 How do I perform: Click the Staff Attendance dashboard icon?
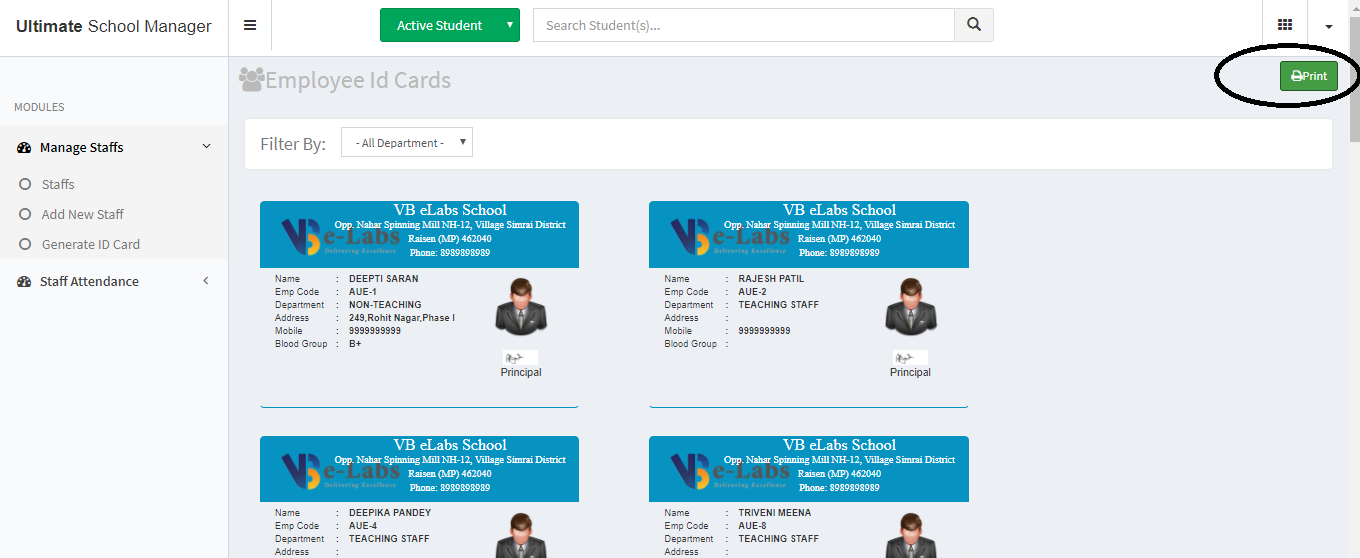[x=25, y=281]
